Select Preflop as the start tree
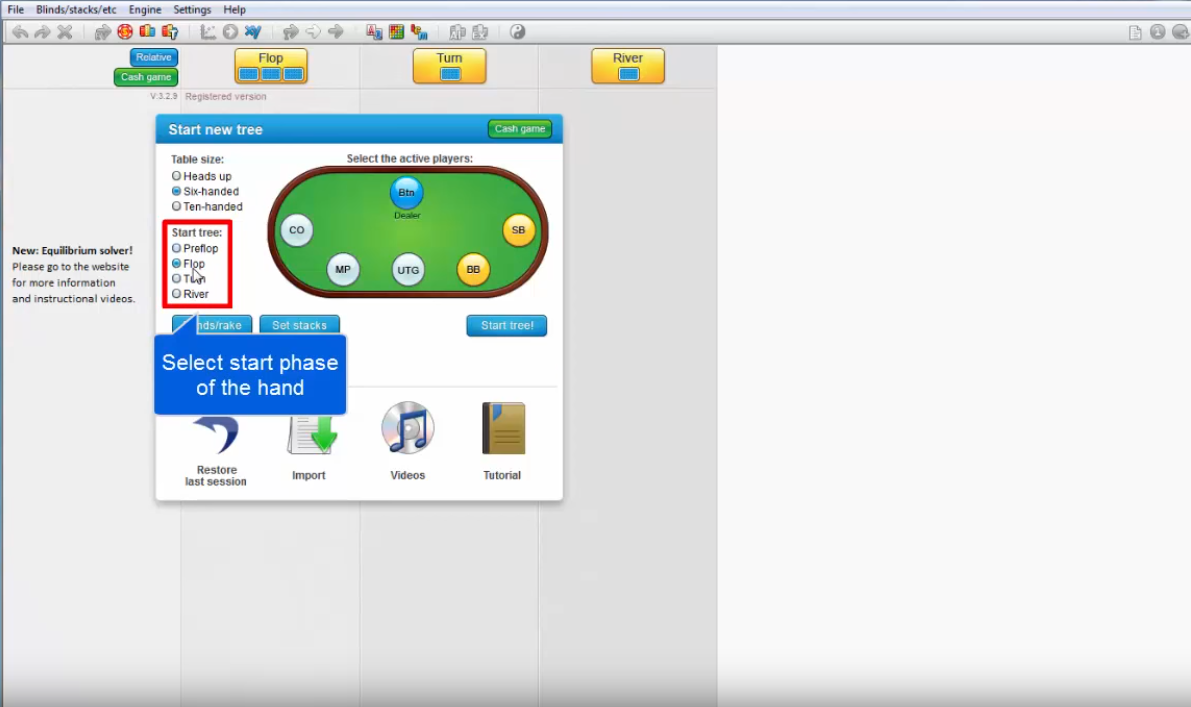1191x707 pixels. point(176,248)
